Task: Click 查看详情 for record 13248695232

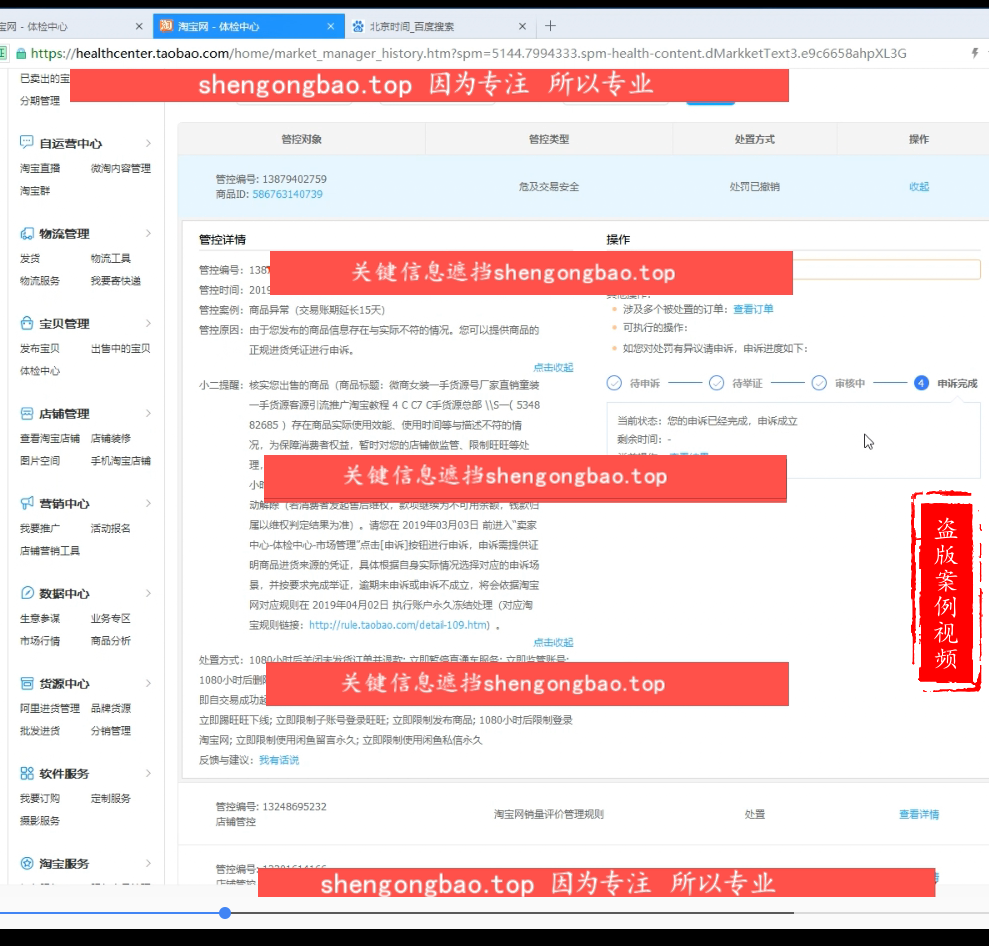Action: (x=919, y=814)
